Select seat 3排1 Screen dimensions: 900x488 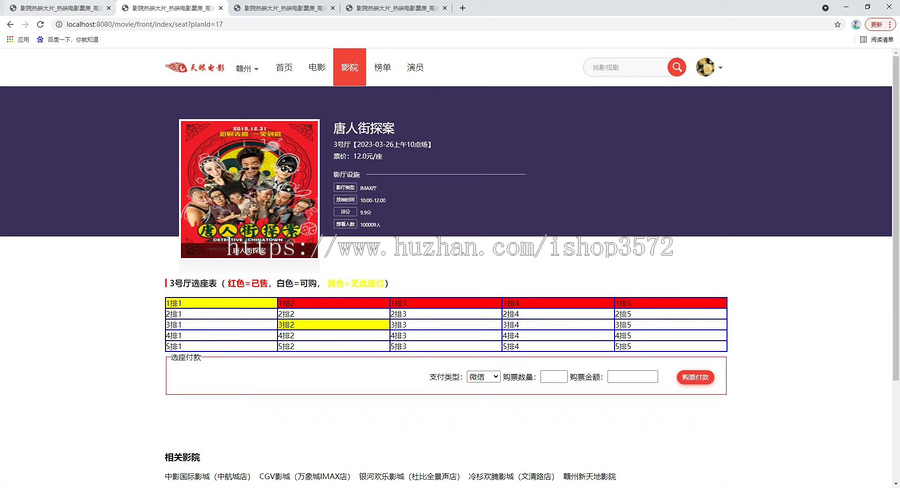tap(221, 325)
